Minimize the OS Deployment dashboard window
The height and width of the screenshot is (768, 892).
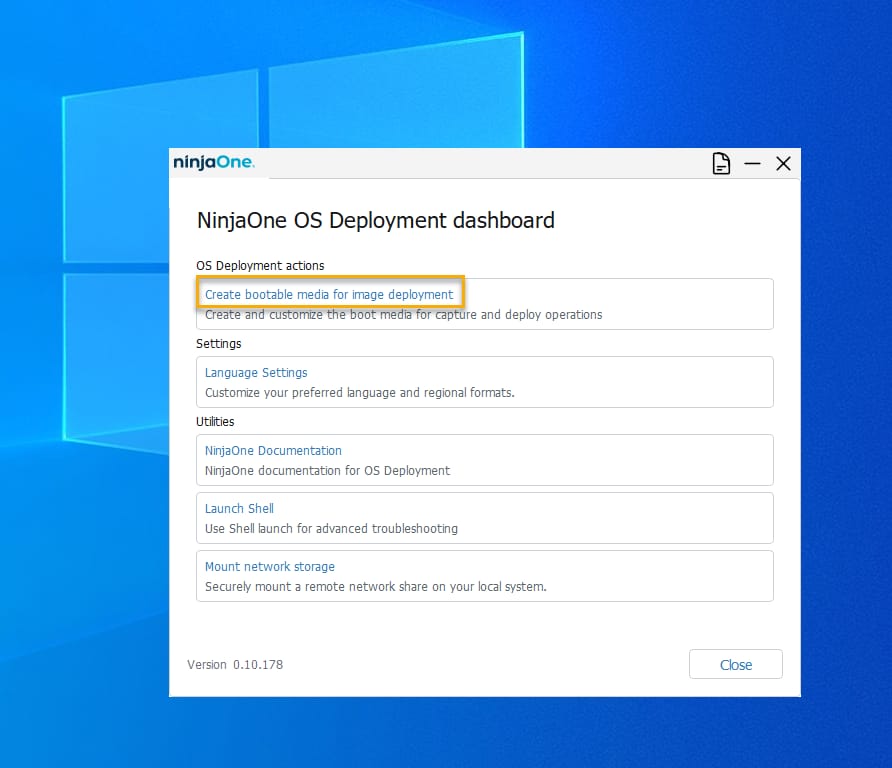pos(752,163)
